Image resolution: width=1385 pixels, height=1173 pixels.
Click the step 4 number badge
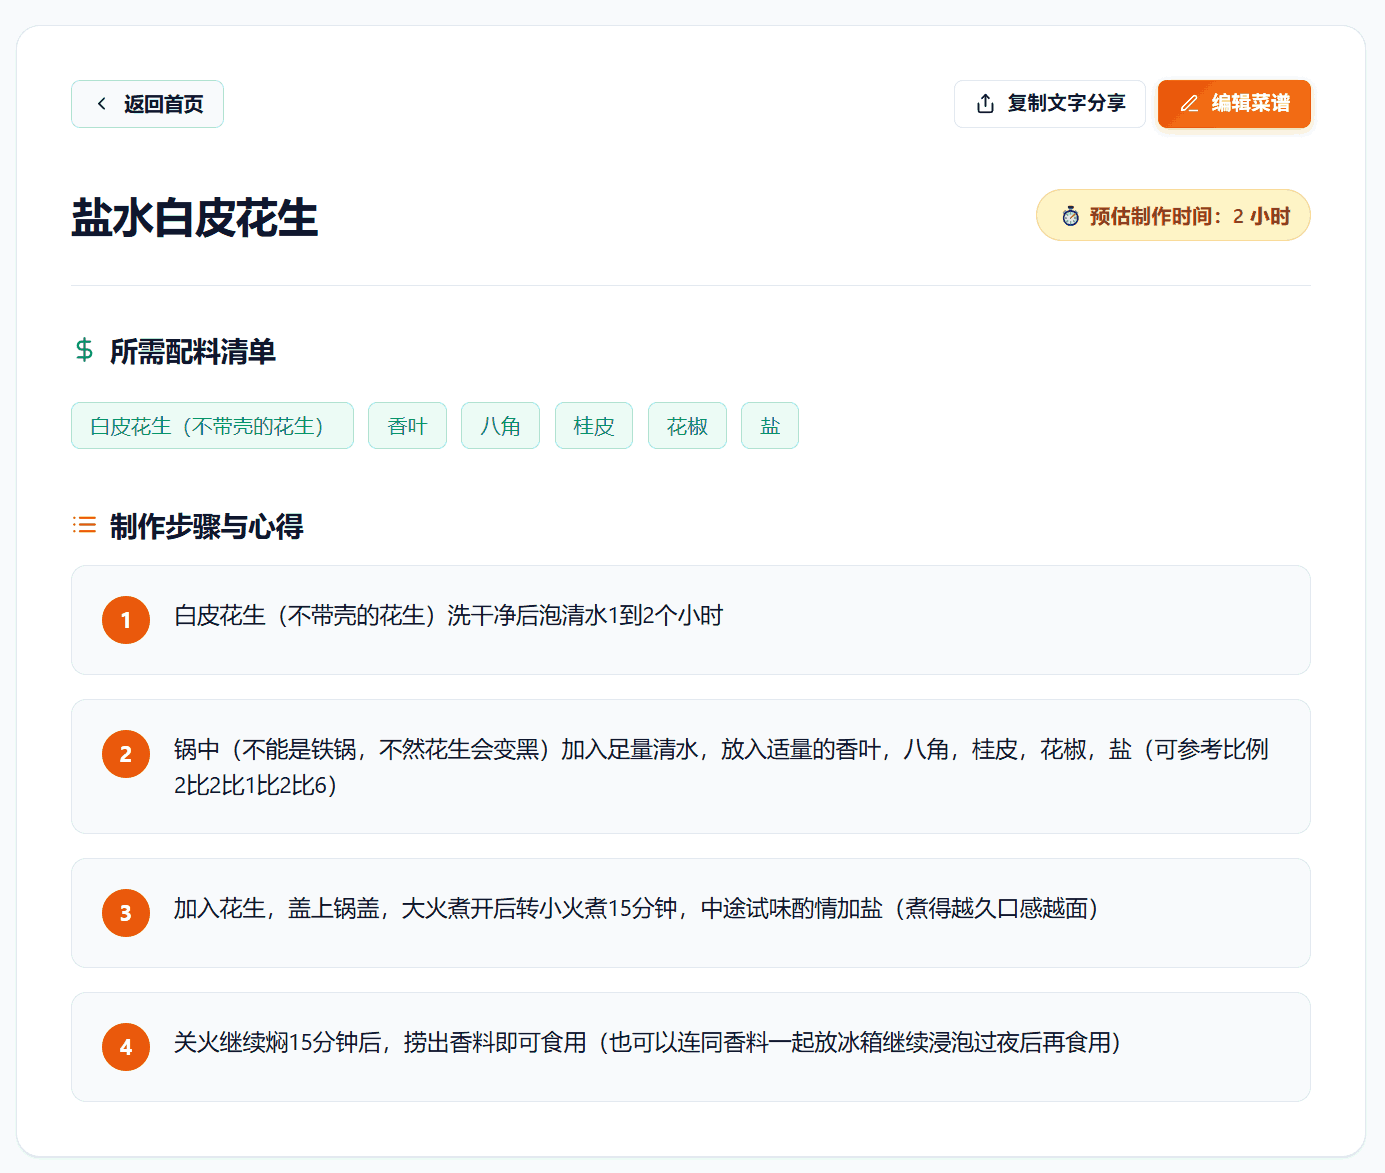pos(126,1047)
